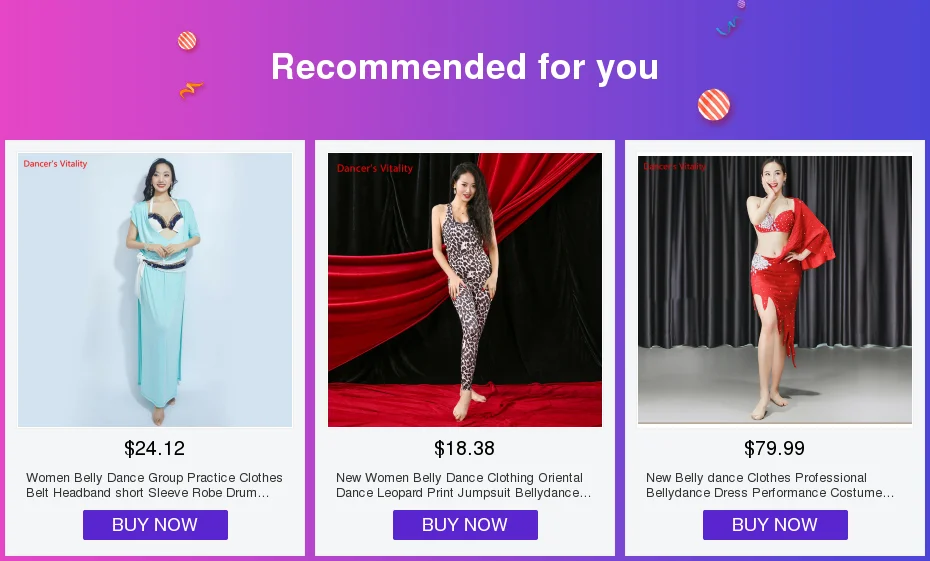The image size is (930, 561).
Task: Click the $79.99 price label
Action: 775,448
